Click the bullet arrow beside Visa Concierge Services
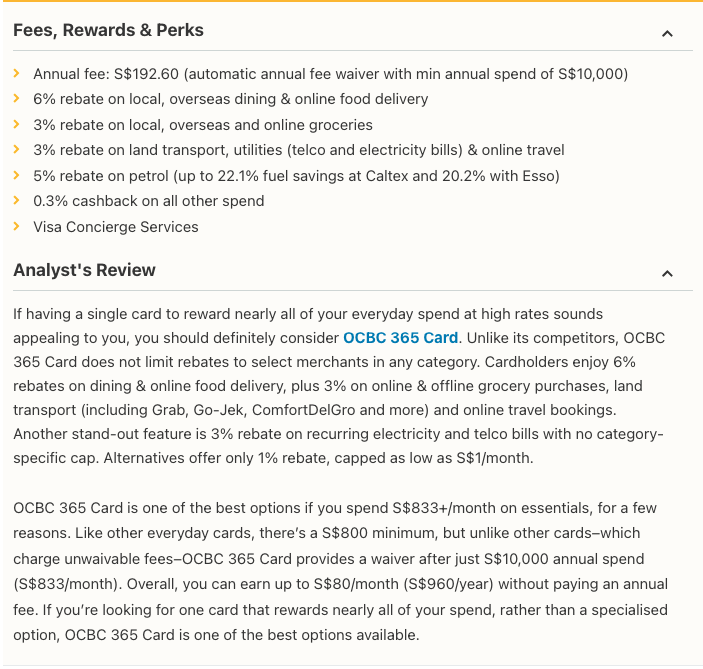The height and width of the screenshot is (669, 703). 17,227
